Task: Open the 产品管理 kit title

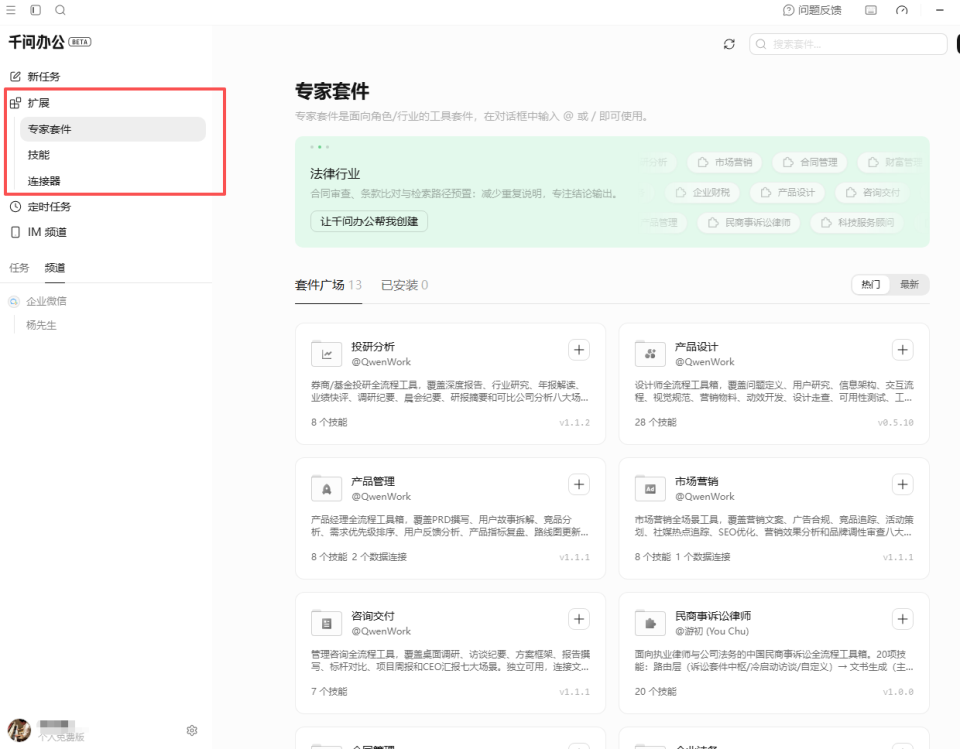Action: coord(373,481)
